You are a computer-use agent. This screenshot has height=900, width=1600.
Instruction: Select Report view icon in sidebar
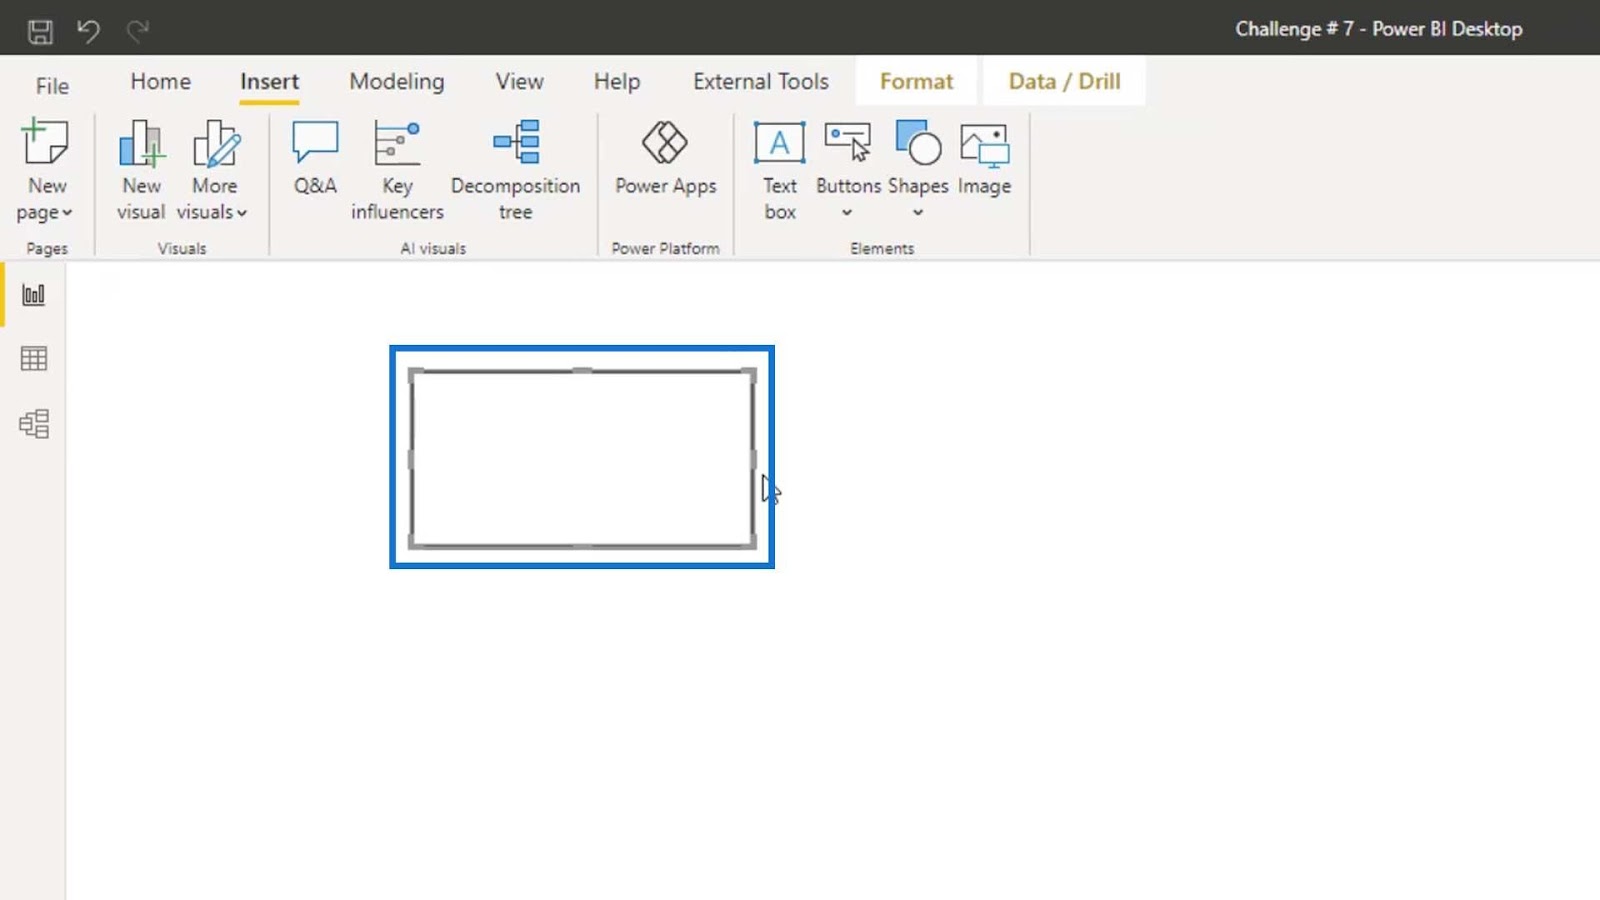34,295
